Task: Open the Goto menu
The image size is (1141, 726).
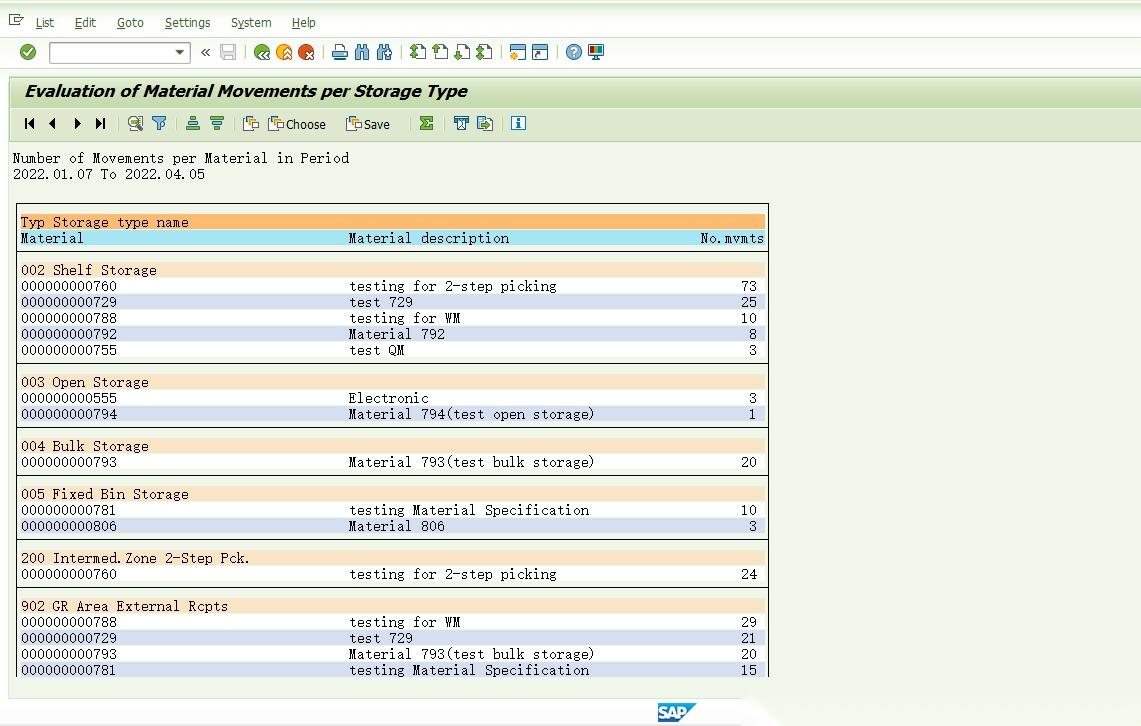Action: tap(130, 23)
